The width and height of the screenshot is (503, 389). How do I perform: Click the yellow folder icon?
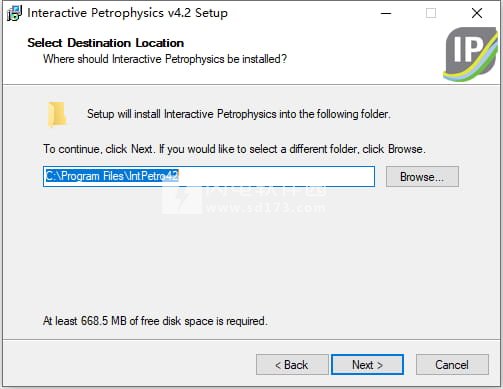[x=57, y=115]
